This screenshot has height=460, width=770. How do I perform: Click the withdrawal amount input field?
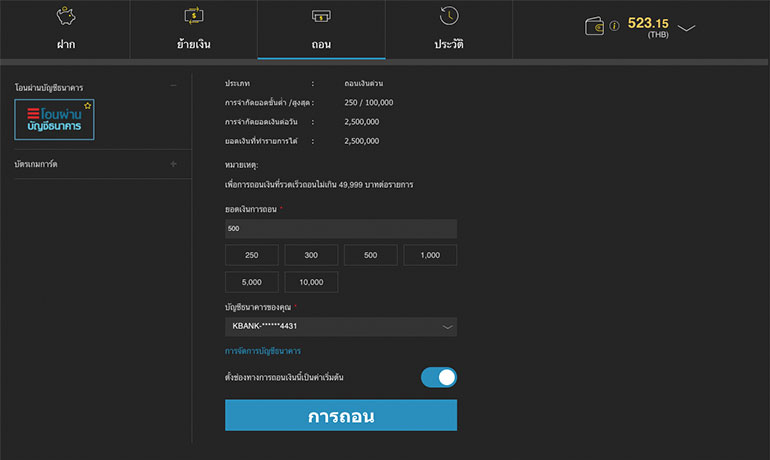point(341,229)
